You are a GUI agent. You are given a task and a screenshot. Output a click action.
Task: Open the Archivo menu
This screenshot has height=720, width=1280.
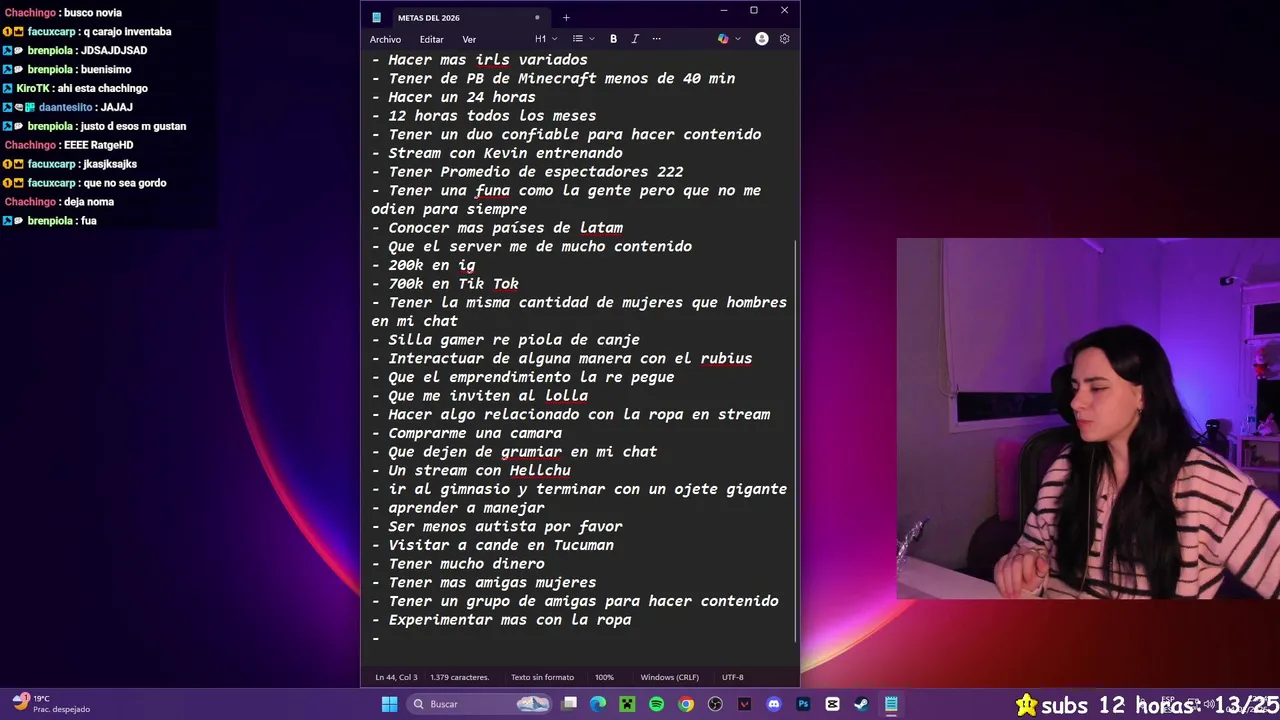tap(385, 39)
